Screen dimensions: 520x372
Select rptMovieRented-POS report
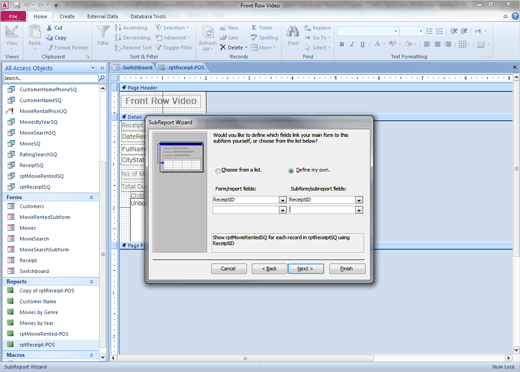click(44, 334)
